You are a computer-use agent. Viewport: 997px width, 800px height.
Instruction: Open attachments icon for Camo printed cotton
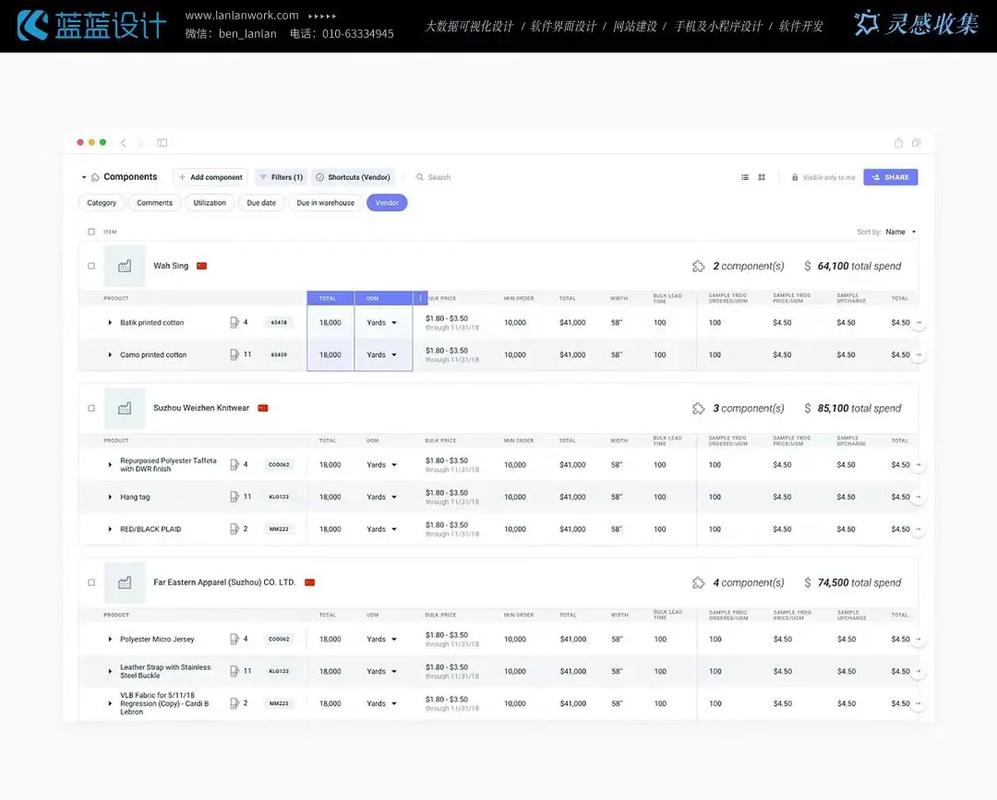point(234,355)
